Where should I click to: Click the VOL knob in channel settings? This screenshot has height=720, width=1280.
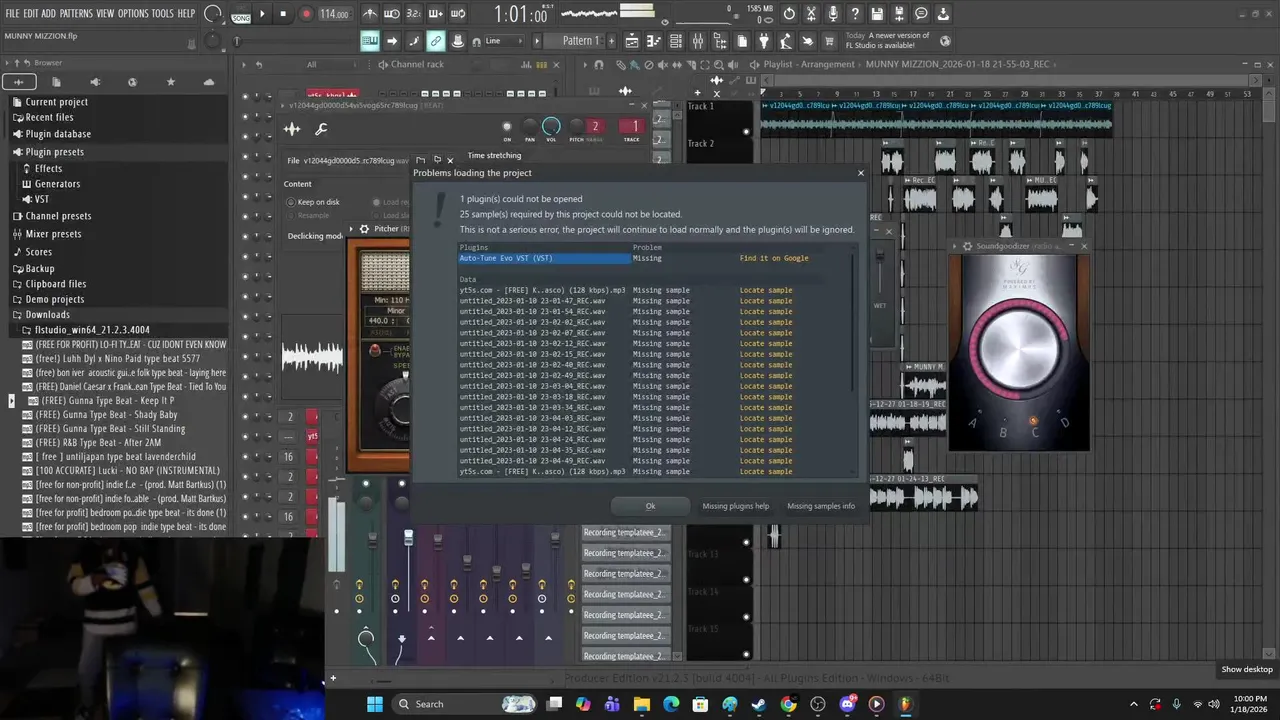pyautogui.click(x=551, y=126)
